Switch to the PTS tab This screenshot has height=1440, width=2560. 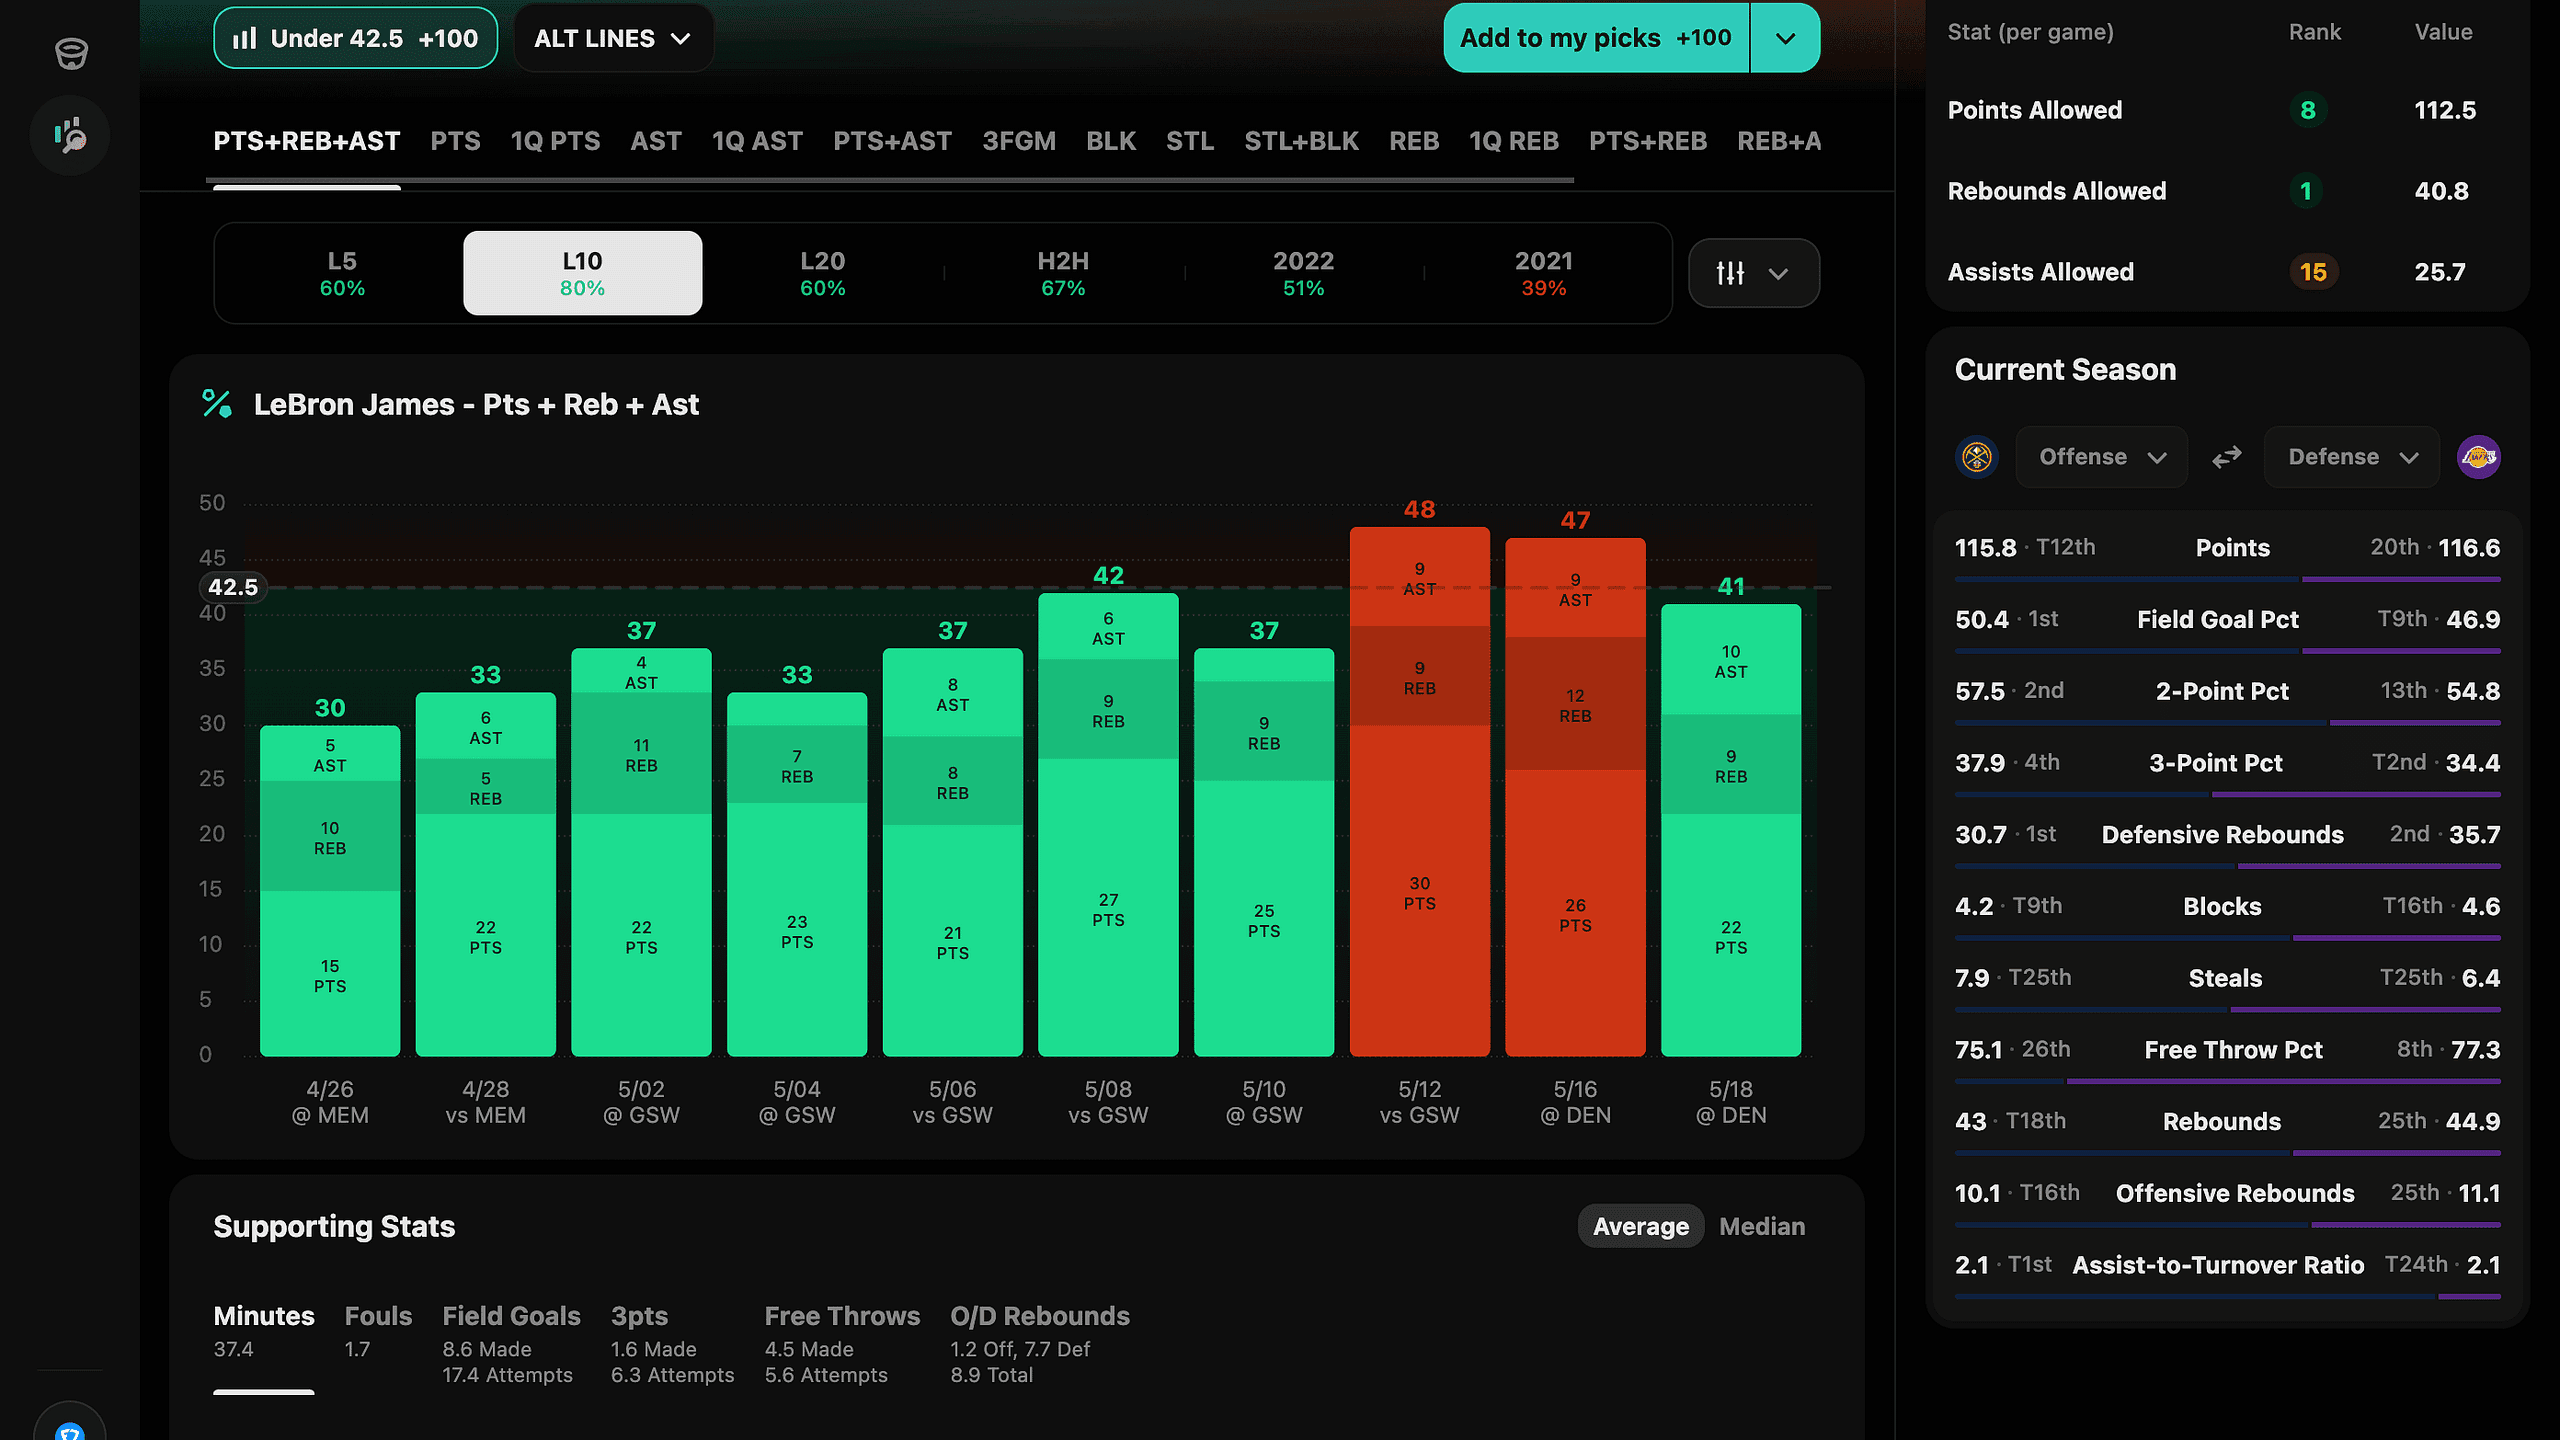[x=456, y=141]
